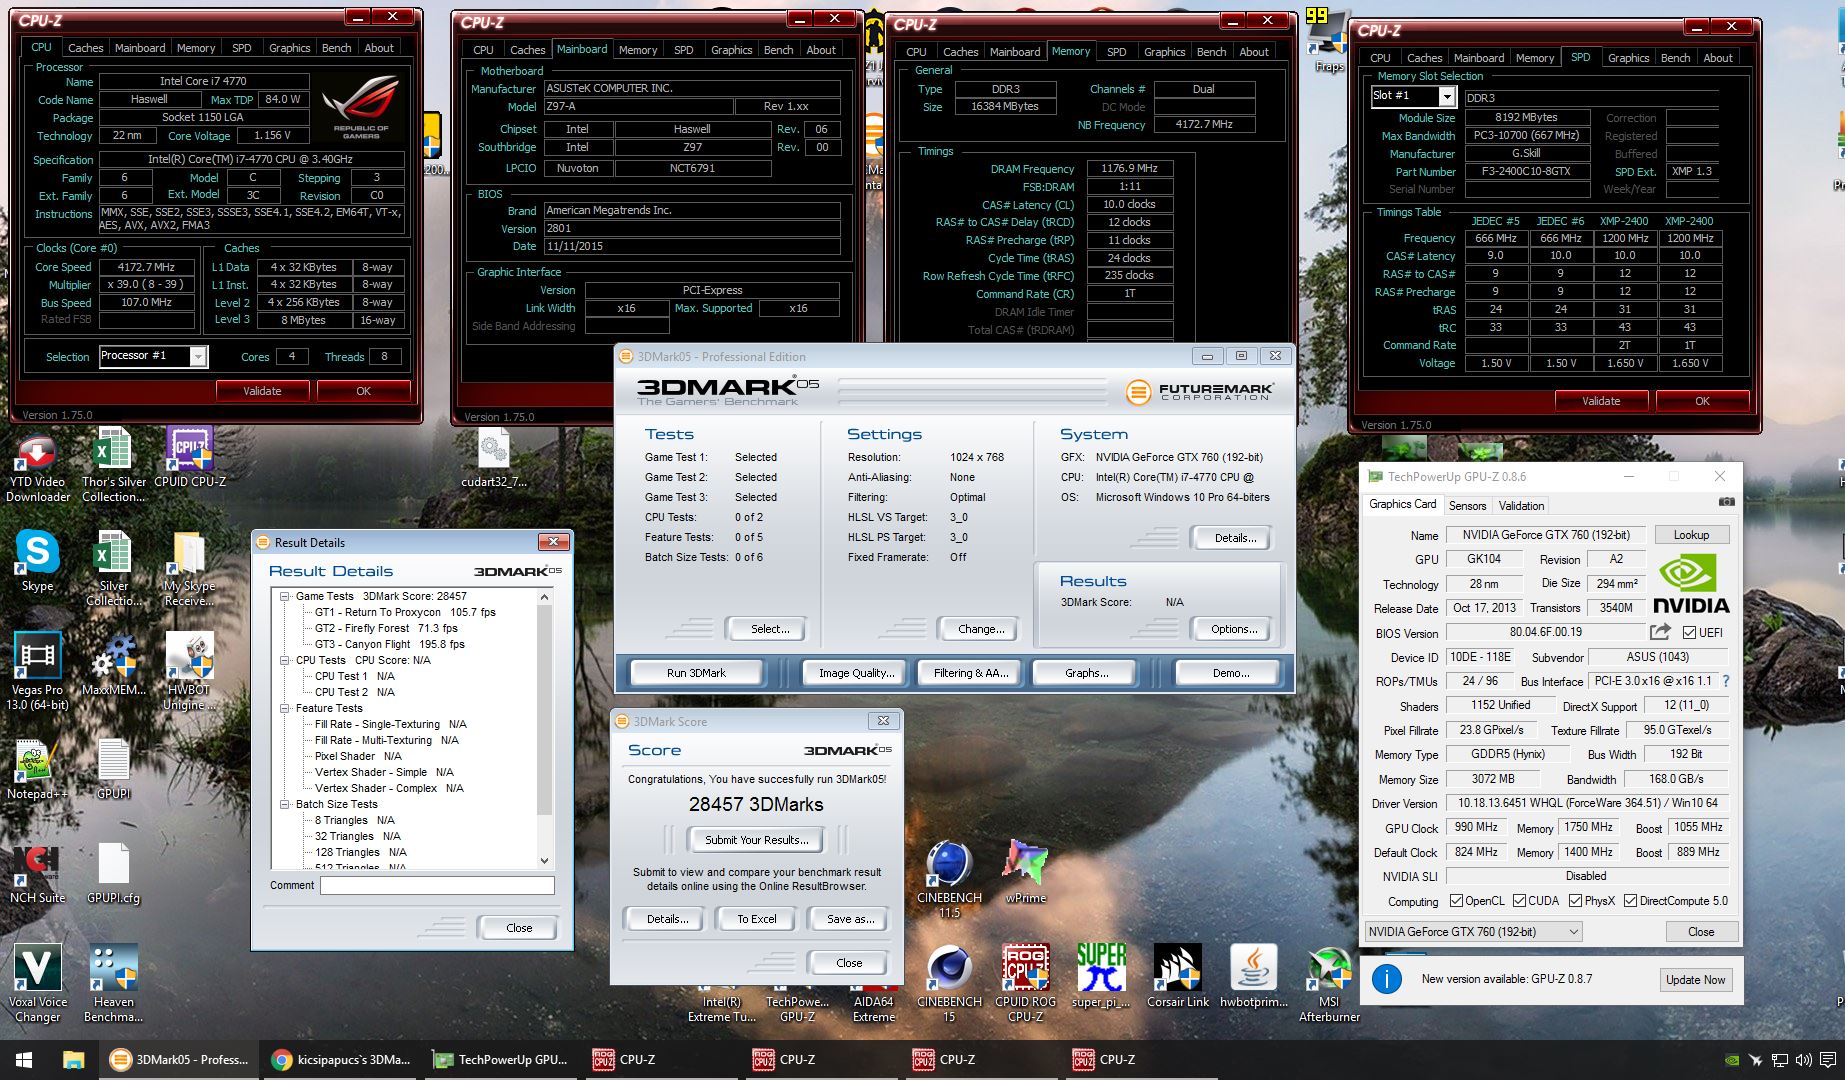Viewport: 1845px width, 1080px height.
Task: Click Result Details scrollbar down arrow
Action: [545, 860]
